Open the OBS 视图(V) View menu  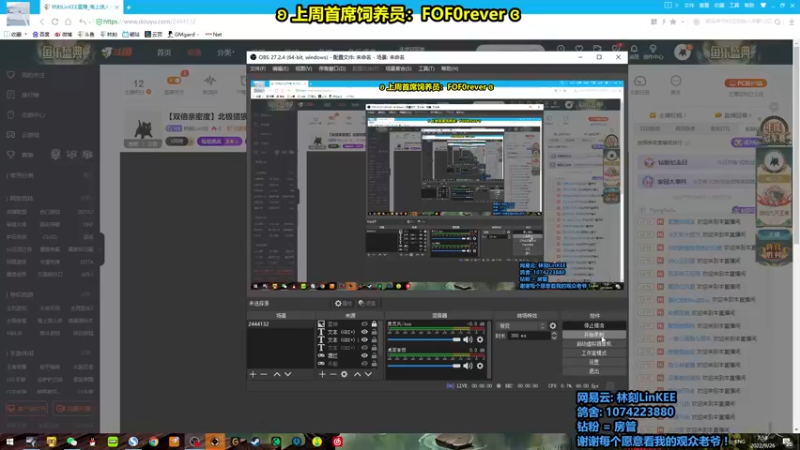(x=303, y=68)
